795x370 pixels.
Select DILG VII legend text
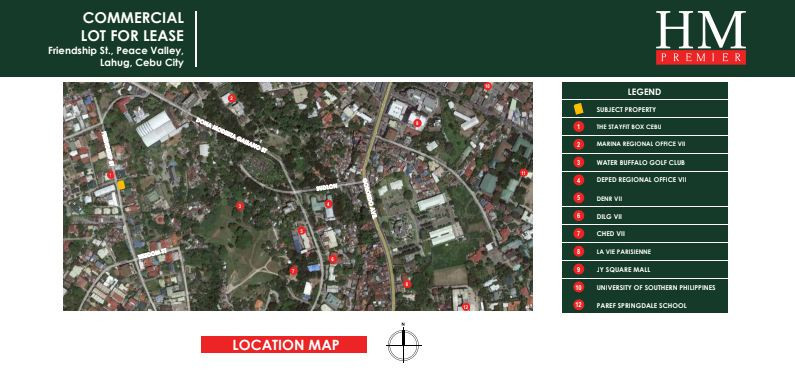609,216
